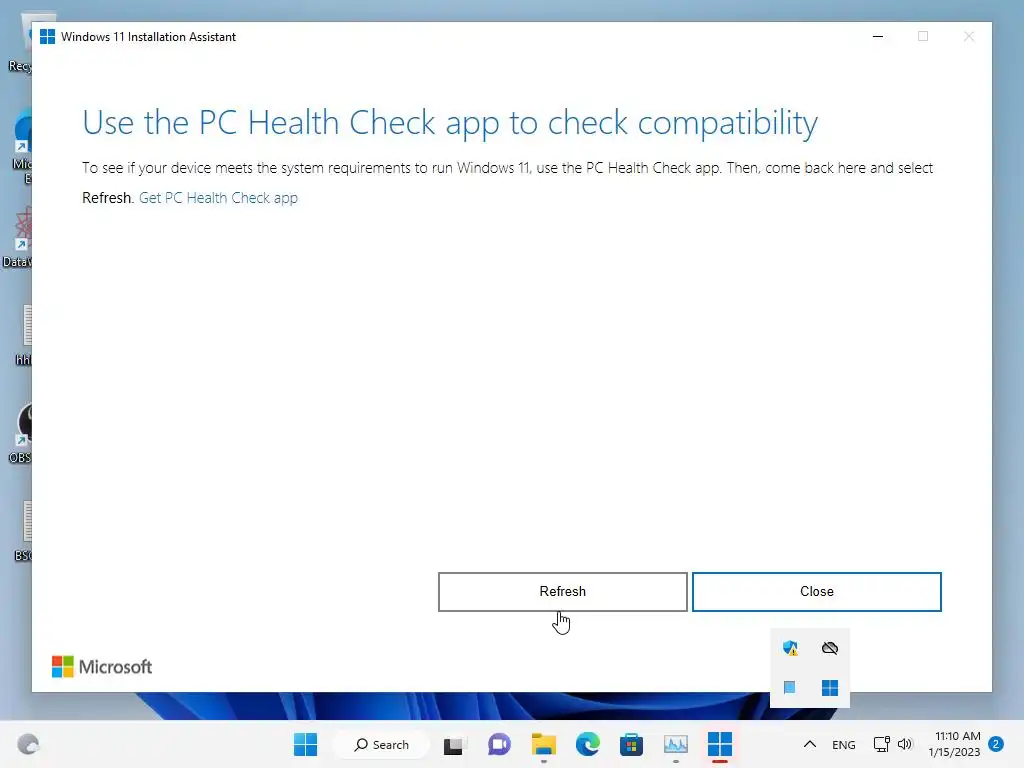Click the Refresh button

[562, 592]
